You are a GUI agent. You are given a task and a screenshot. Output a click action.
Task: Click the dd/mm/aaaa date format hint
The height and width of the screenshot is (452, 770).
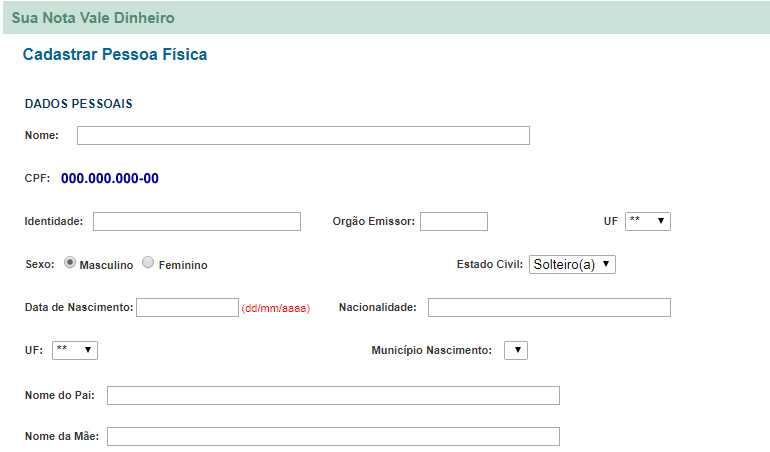[x=275, y=309]
